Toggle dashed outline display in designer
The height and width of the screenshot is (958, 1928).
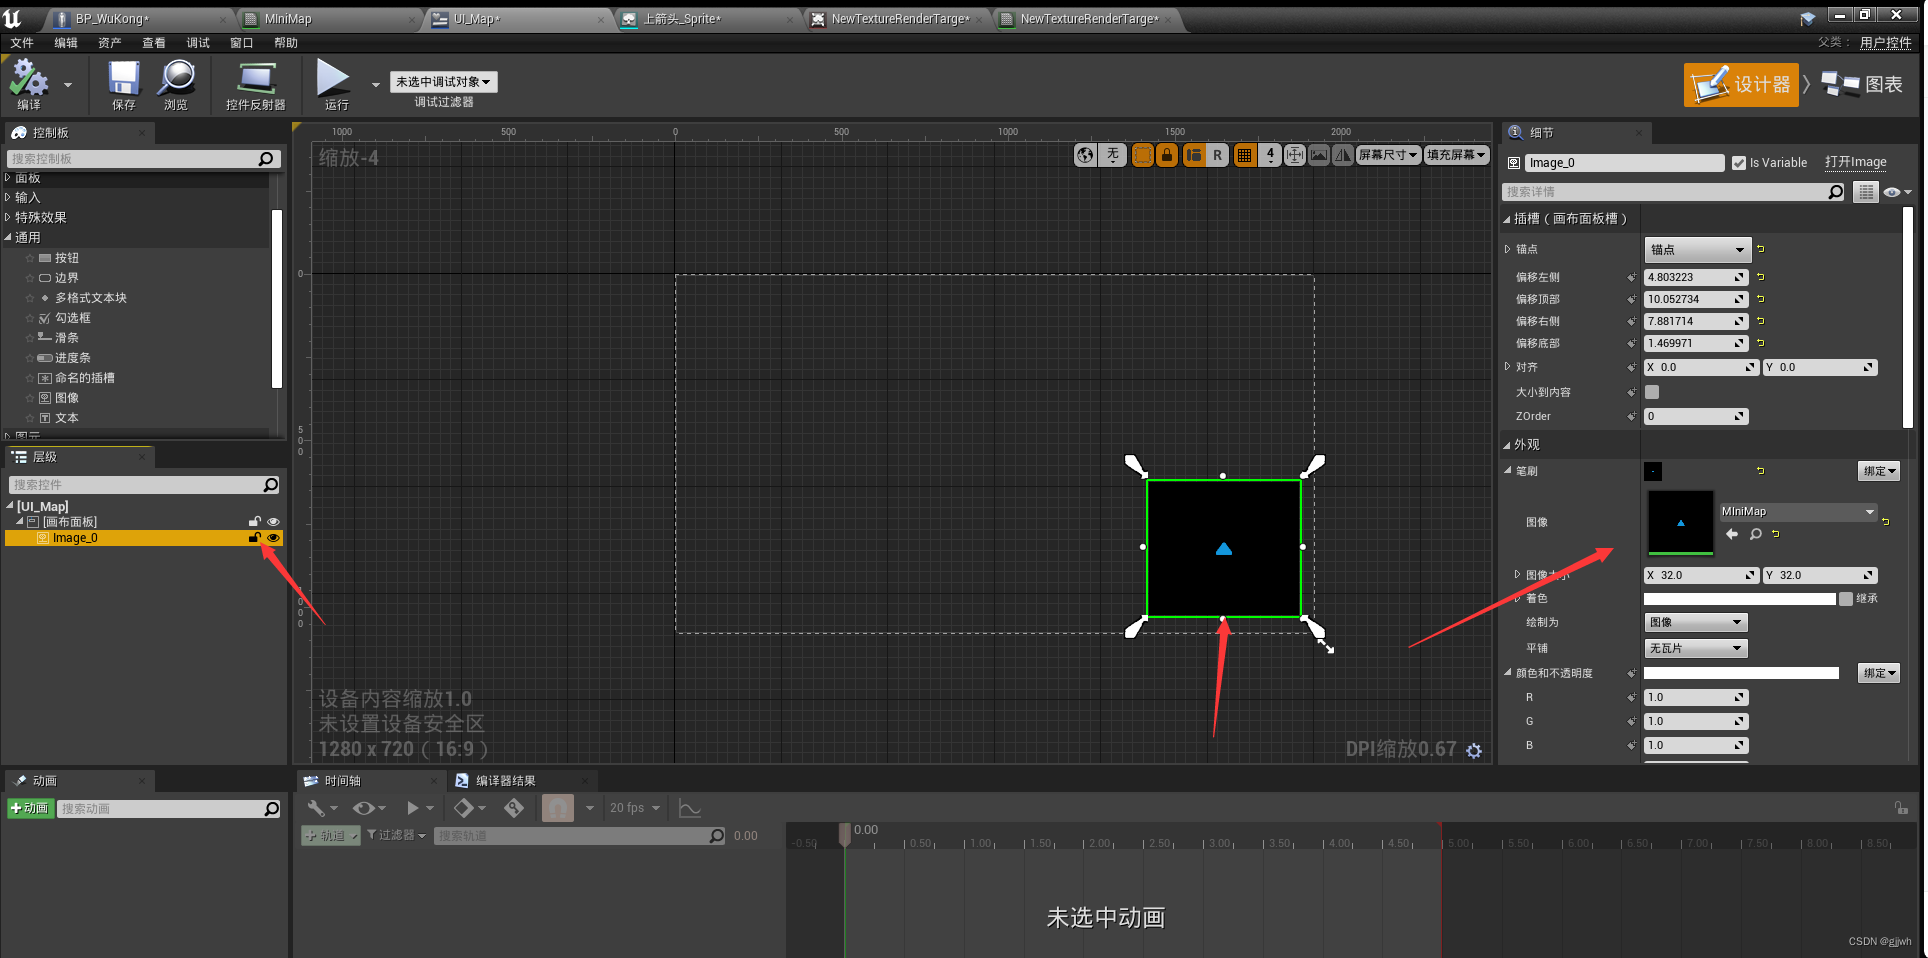(x=1142, y=155)
